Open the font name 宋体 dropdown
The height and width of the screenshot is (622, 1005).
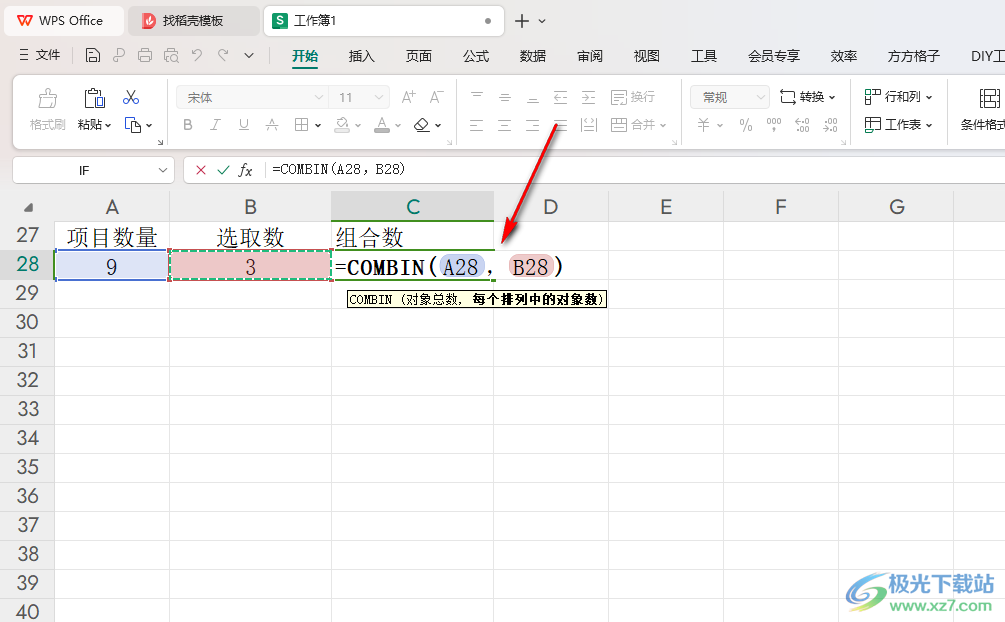pyautogui.click(x=319, y=97)
